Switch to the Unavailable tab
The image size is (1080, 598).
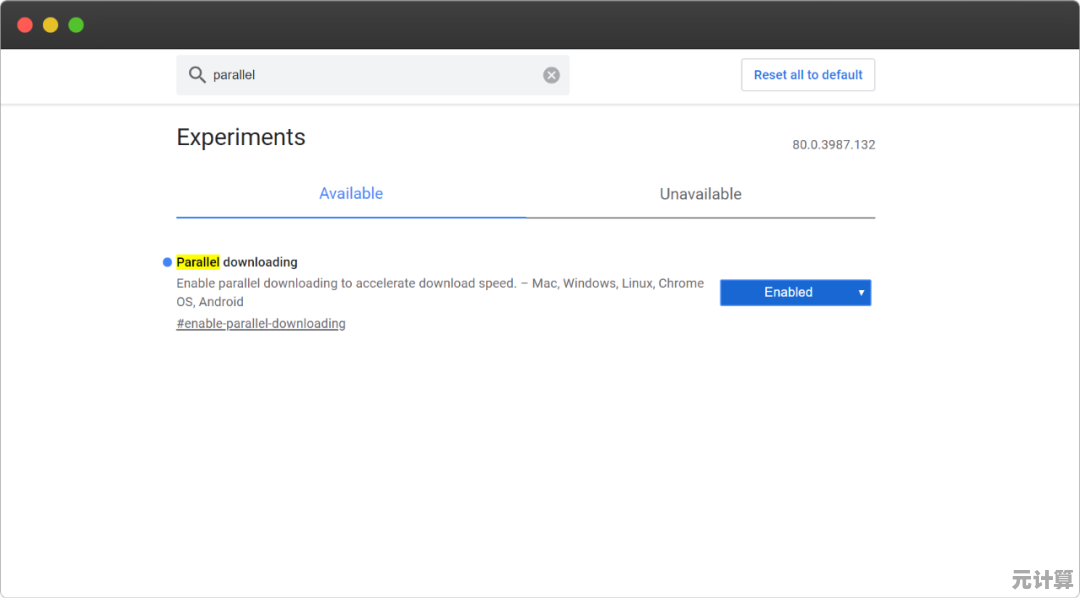(x=700, y=194)
